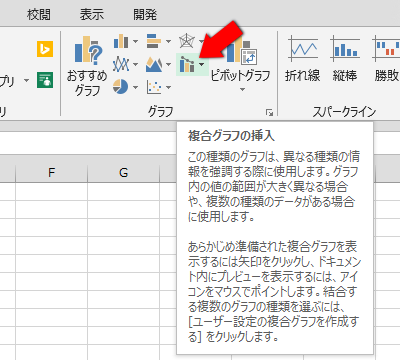Open the 校閲 ribbon tab
Screen dimensions: 400x360
(x=39, y=15)
